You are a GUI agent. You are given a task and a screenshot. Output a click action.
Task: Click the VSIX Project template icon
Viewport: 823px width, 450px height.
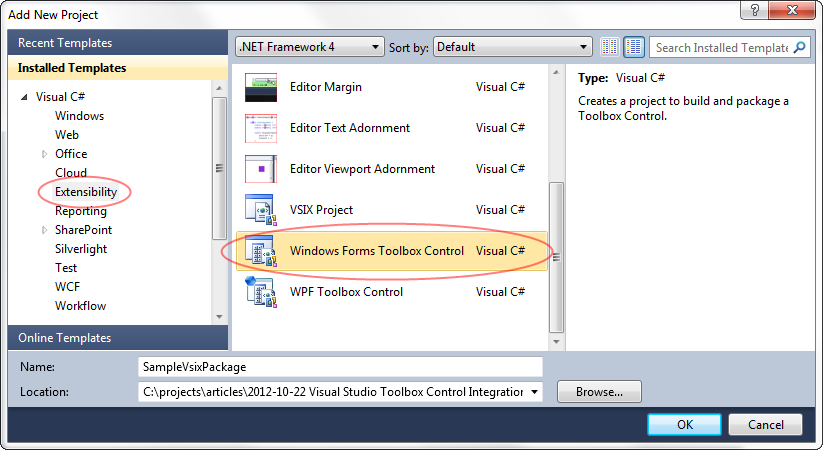[x=260, y=210]
